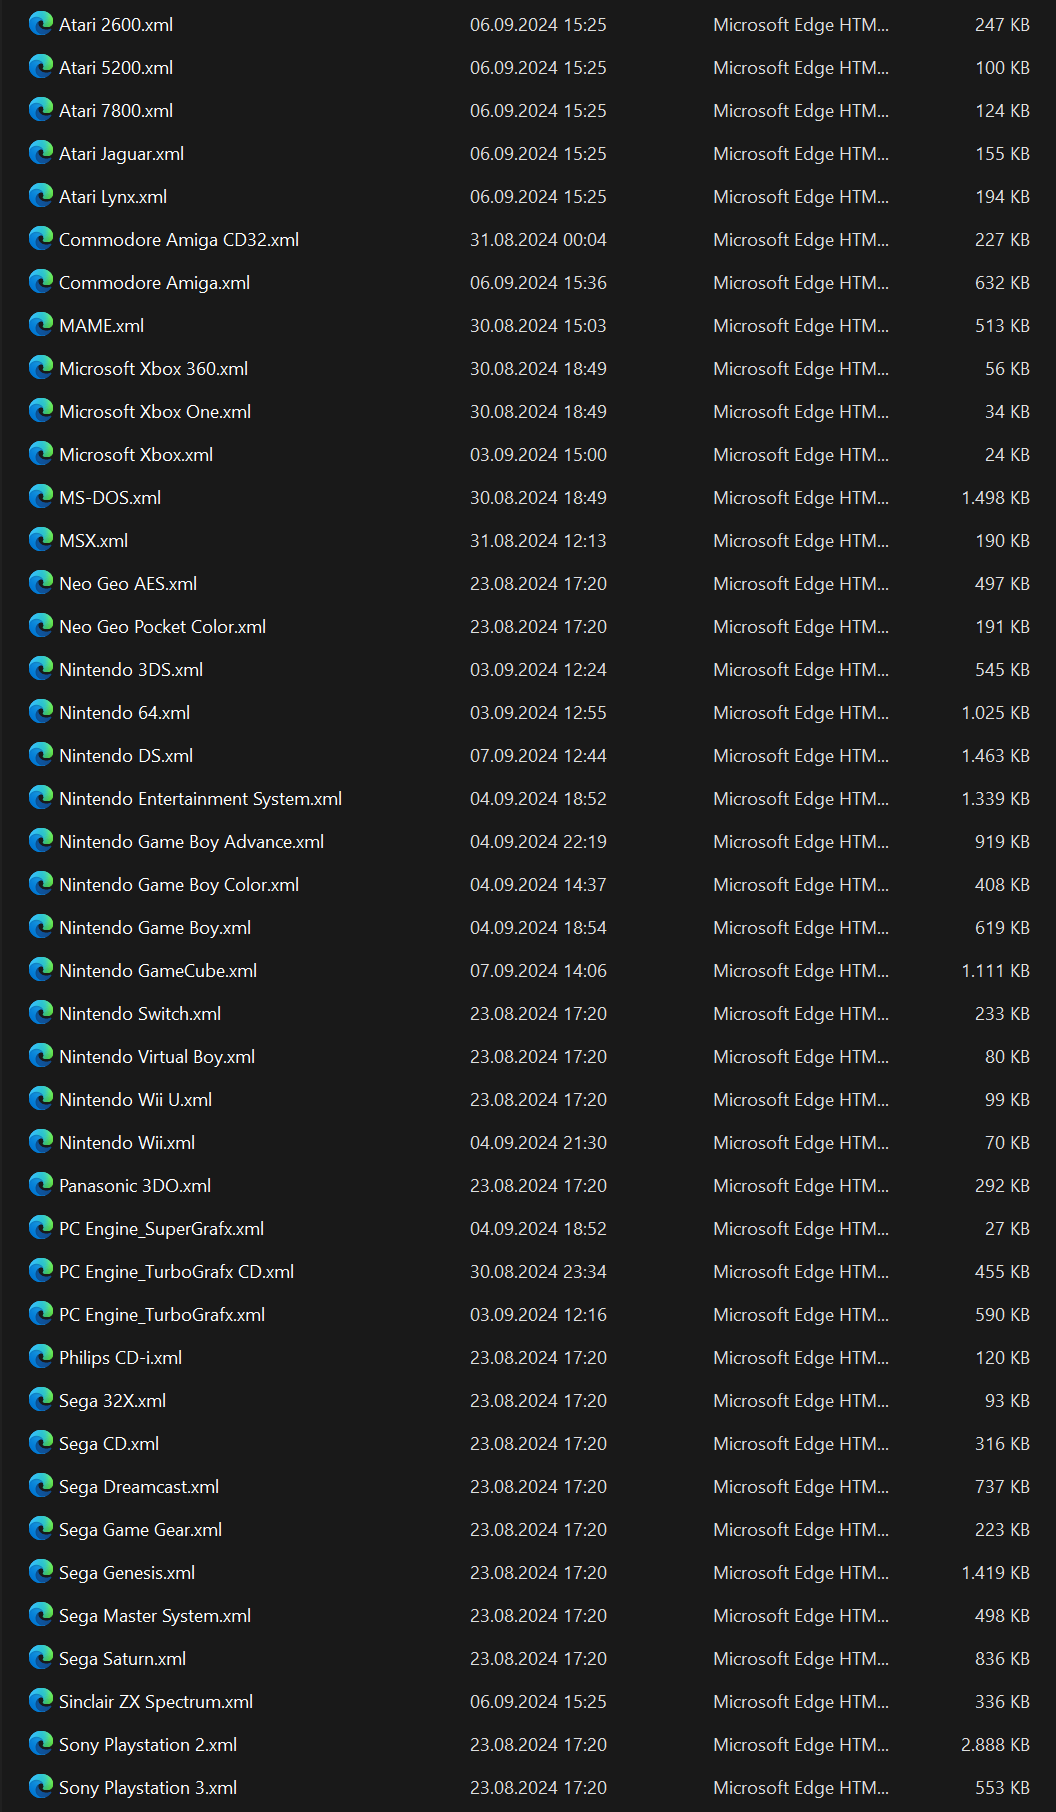Click the 2.888 KB size value
This screenshot has height=1812, width=1056.
995,1745
